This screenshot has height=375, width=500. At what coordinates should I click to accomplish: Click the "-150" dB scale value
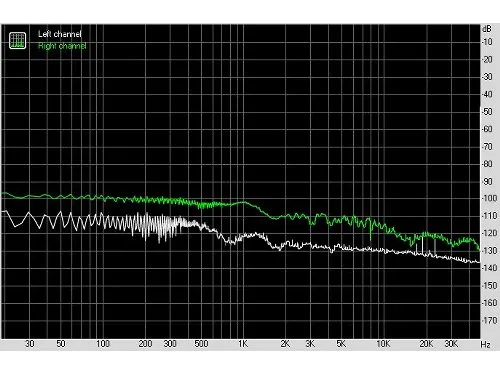click(x=489, y=285)
